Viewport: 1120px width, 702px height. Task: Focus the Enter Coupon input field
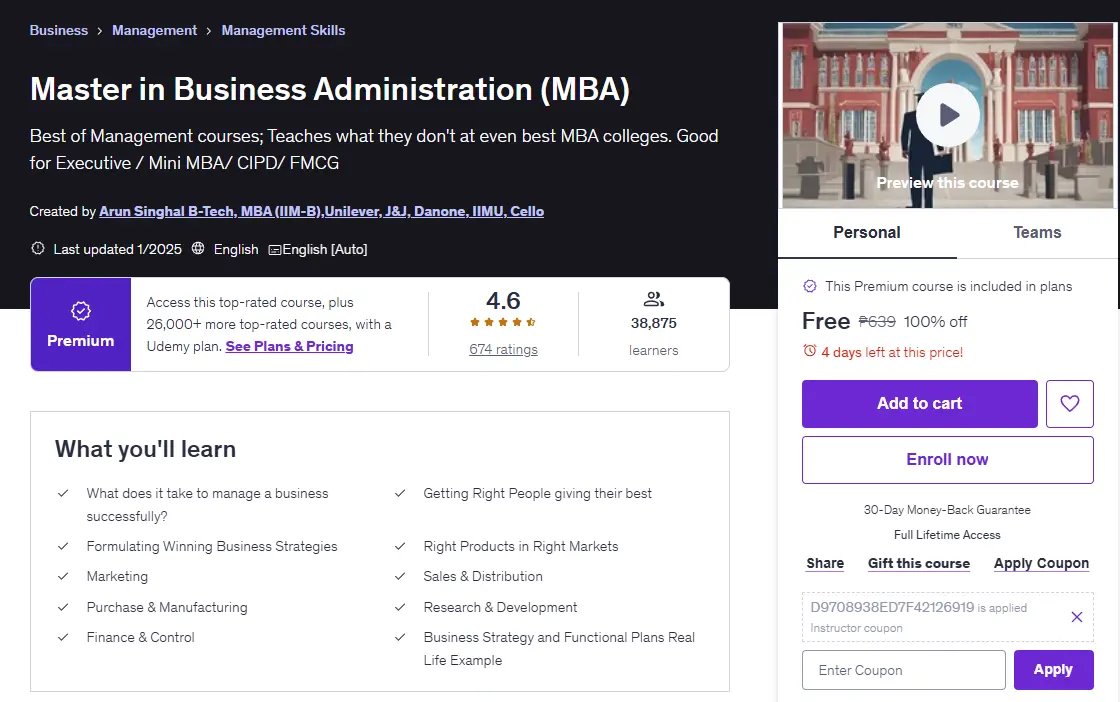pyautogui.click(x=904, y=670)
